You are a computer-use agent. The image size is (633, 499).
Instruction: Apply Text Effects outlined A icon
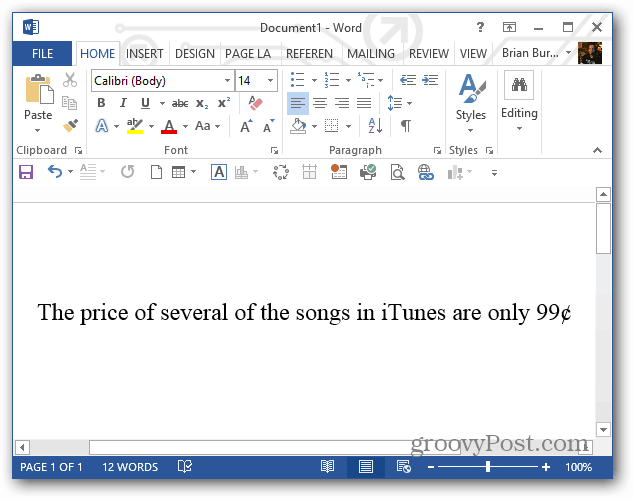(102, 126)
